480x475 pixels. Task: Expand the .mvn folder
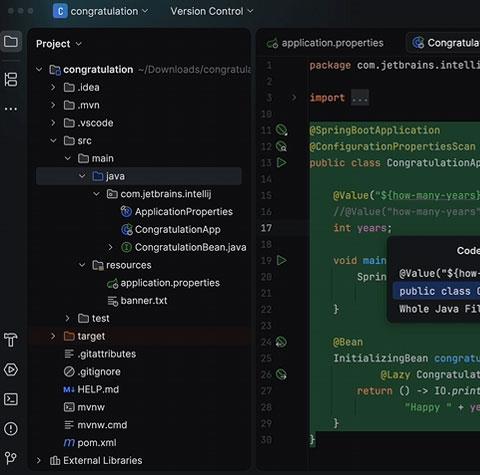click(x=53, y=105)
